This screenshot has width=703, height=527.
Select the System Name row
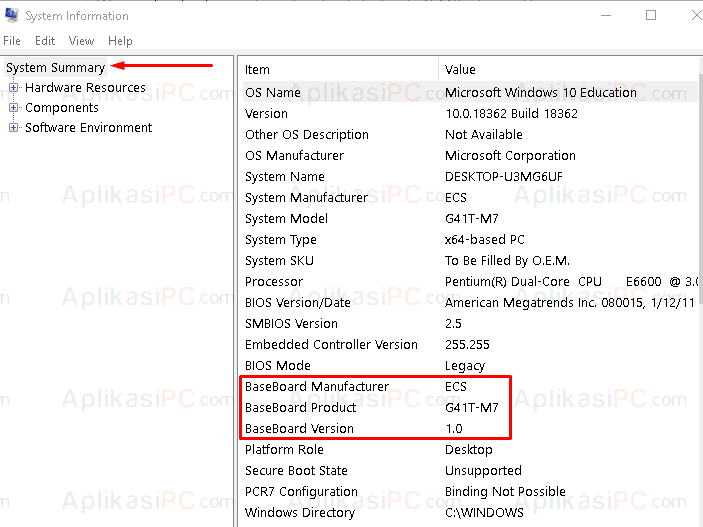coord(470,177)
